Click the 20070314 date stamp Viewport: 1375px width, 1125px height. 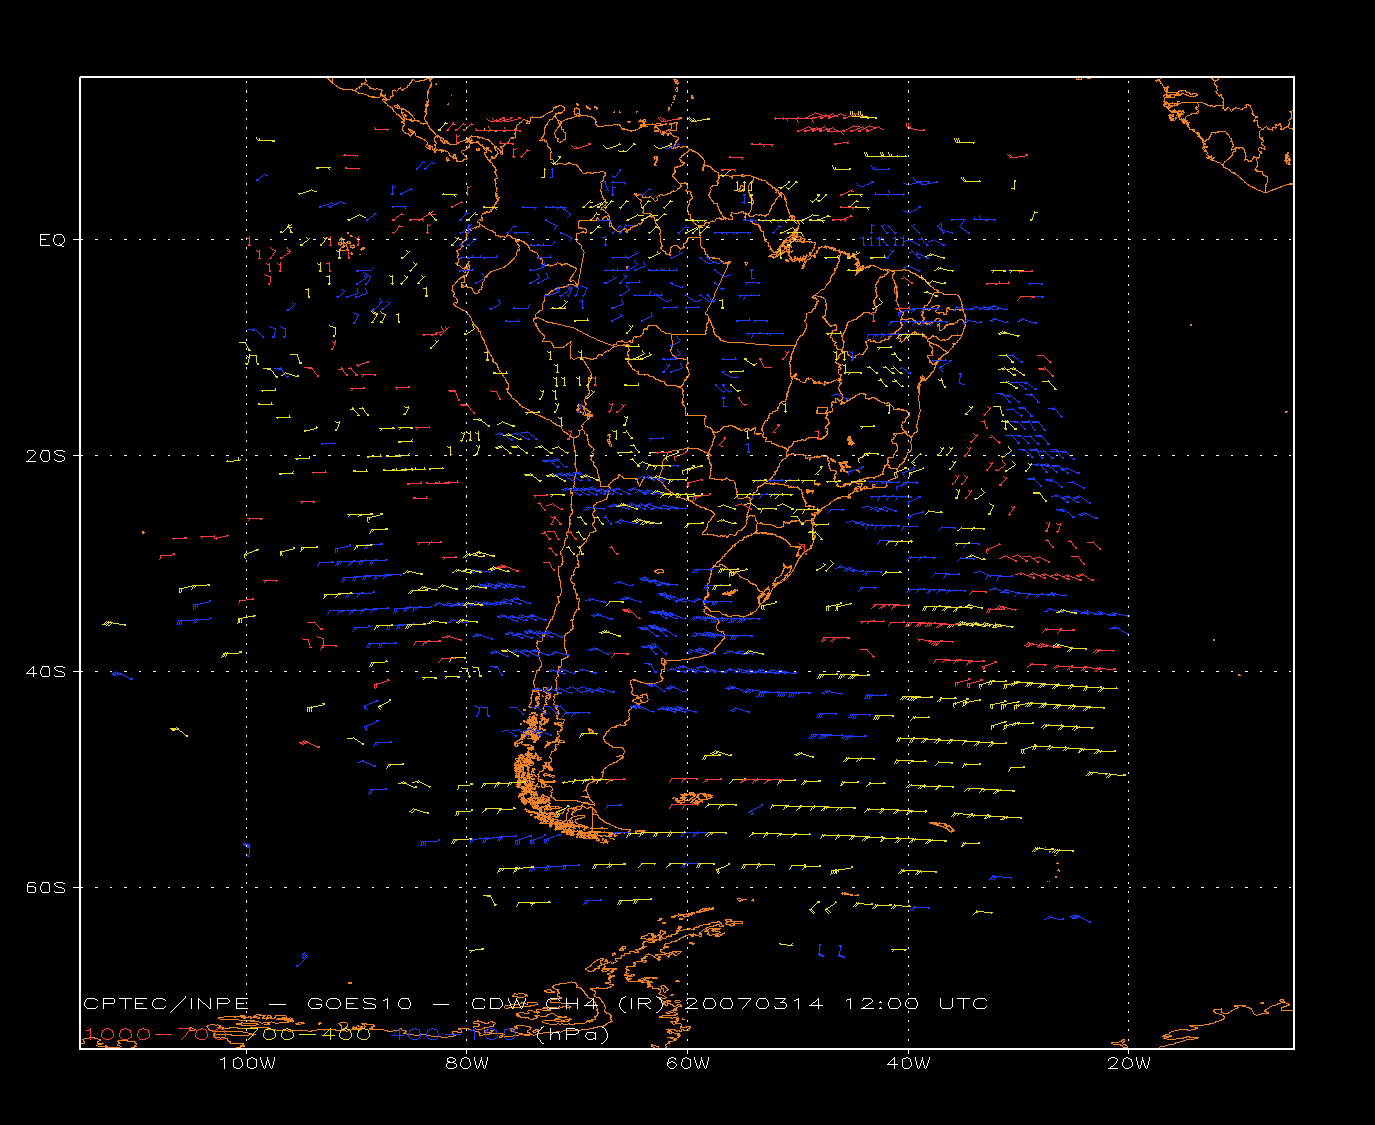[755, 1004]
